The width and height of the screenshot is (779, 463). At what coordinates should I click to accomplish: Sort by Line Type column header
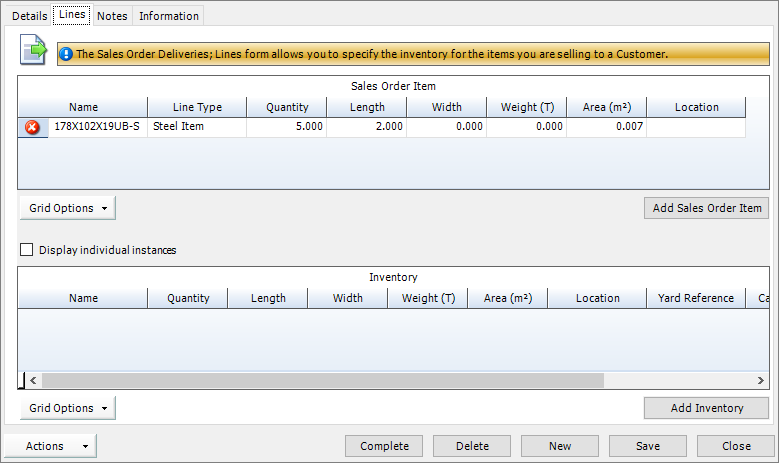click(197, 107)
